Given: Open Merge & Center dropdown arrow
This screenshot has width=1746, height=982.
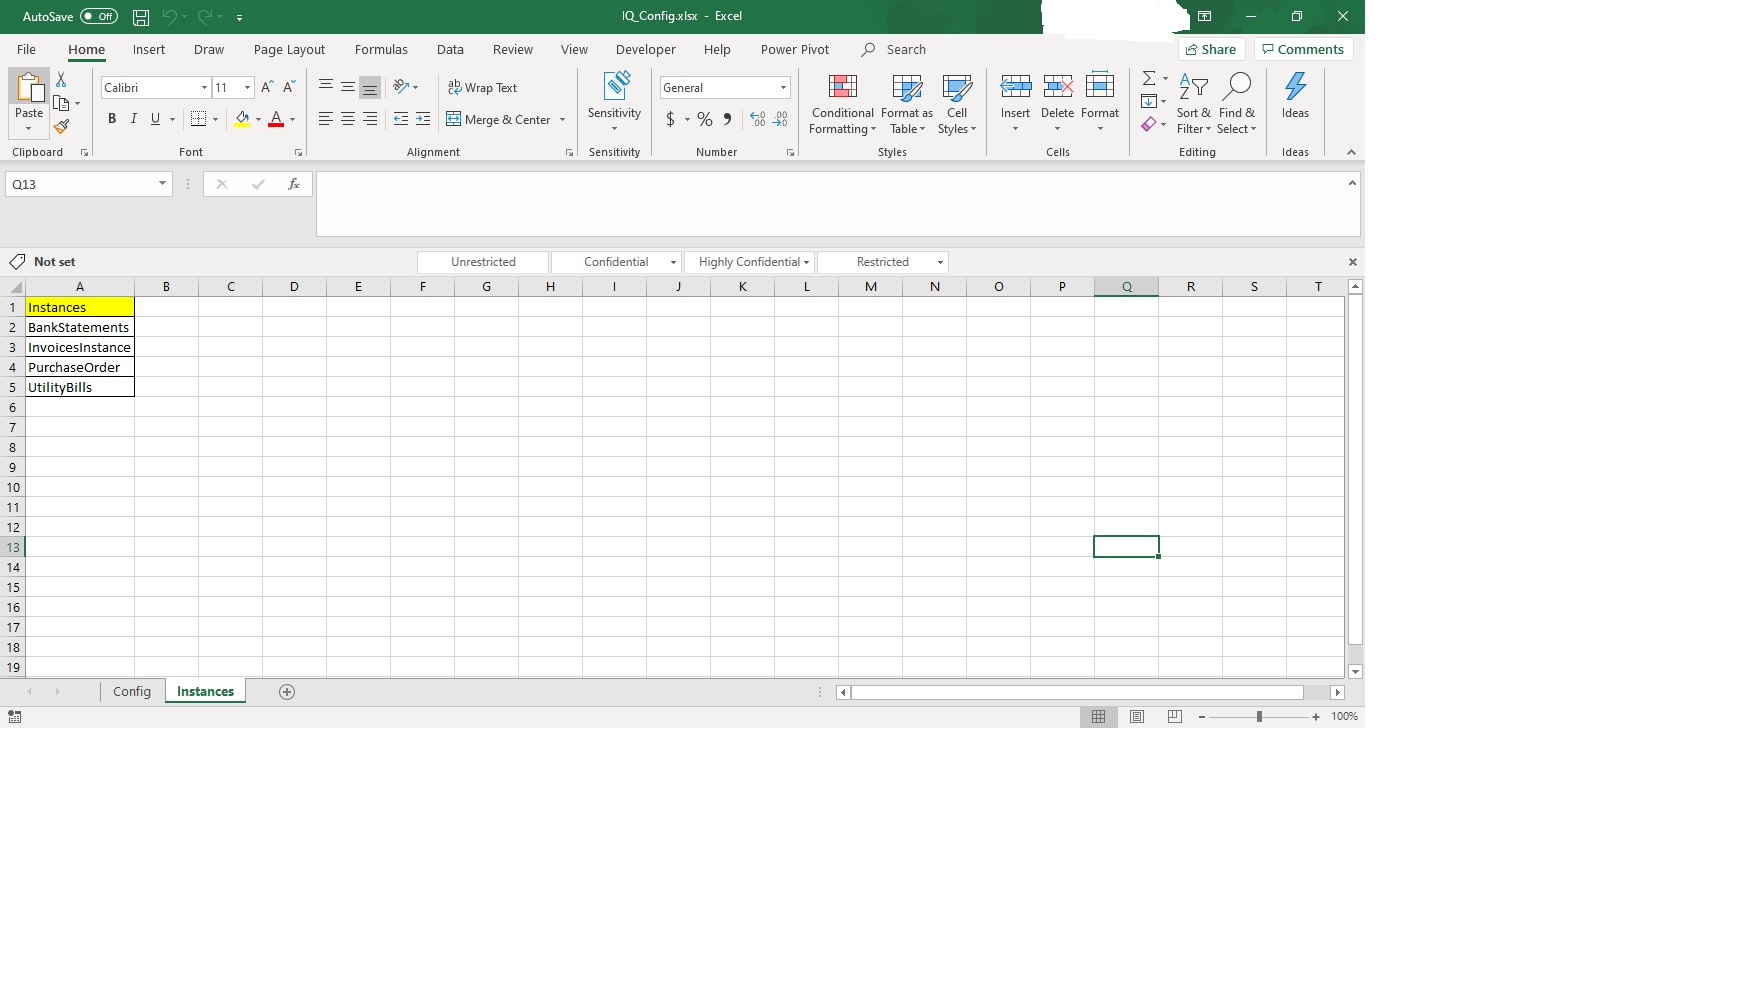Looking at the screenshot, I should click(563, 120).
